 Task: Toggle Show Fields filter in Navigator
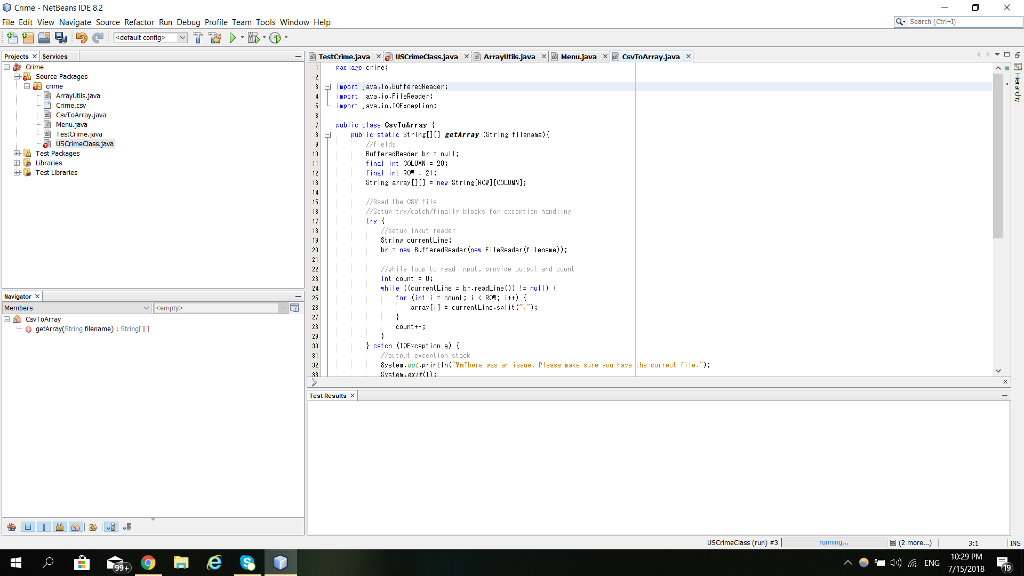point(28,526)
